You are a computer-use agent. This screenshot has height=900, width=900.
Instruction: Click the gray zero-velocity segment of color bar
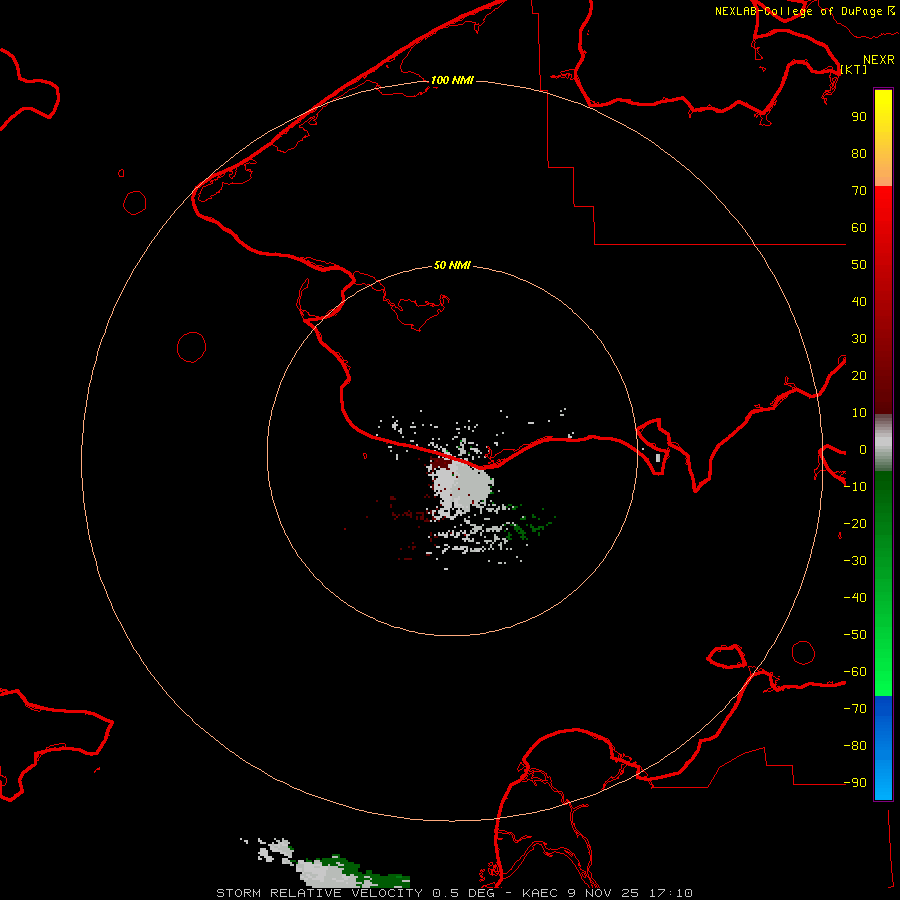(x=883, y=443)
